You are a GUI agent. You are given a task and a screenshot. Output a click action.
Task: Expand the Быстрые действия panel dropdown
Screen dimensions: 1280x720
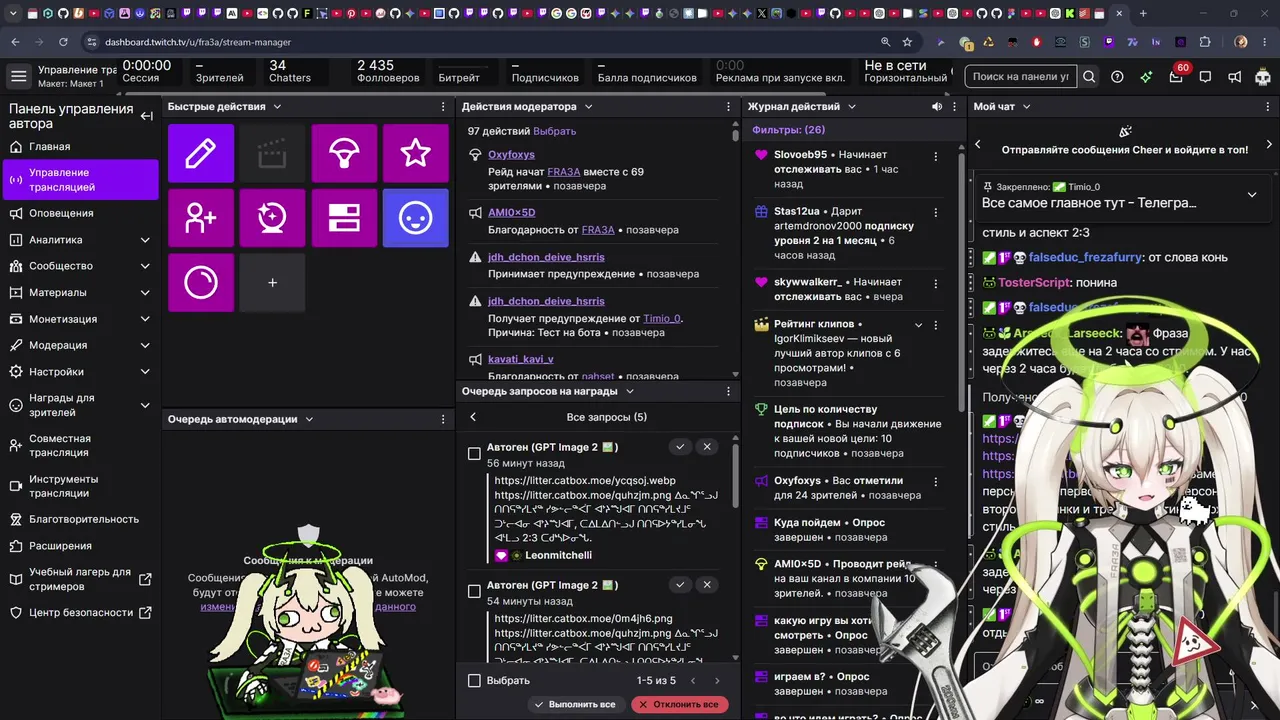[x=277, y=107]
